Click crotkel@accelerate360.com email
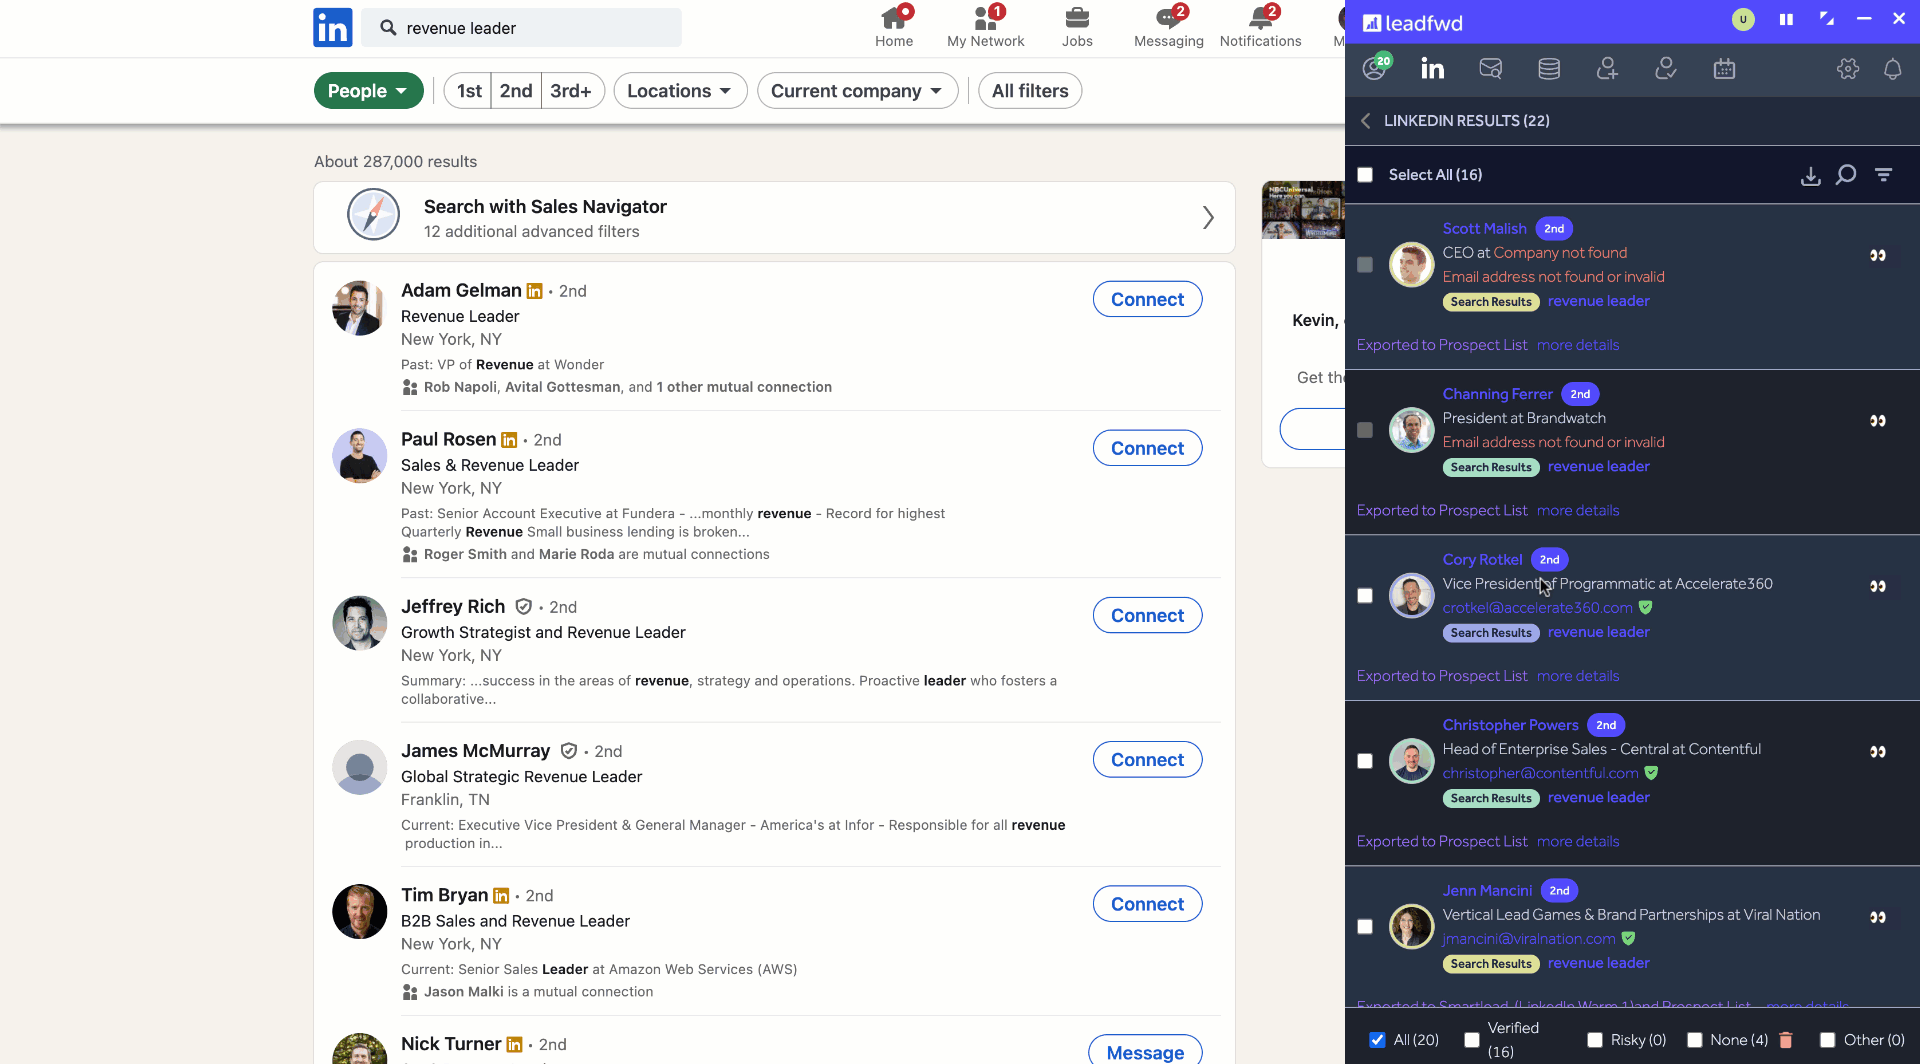The image size is (1920, 1064). coord(1537,608)
